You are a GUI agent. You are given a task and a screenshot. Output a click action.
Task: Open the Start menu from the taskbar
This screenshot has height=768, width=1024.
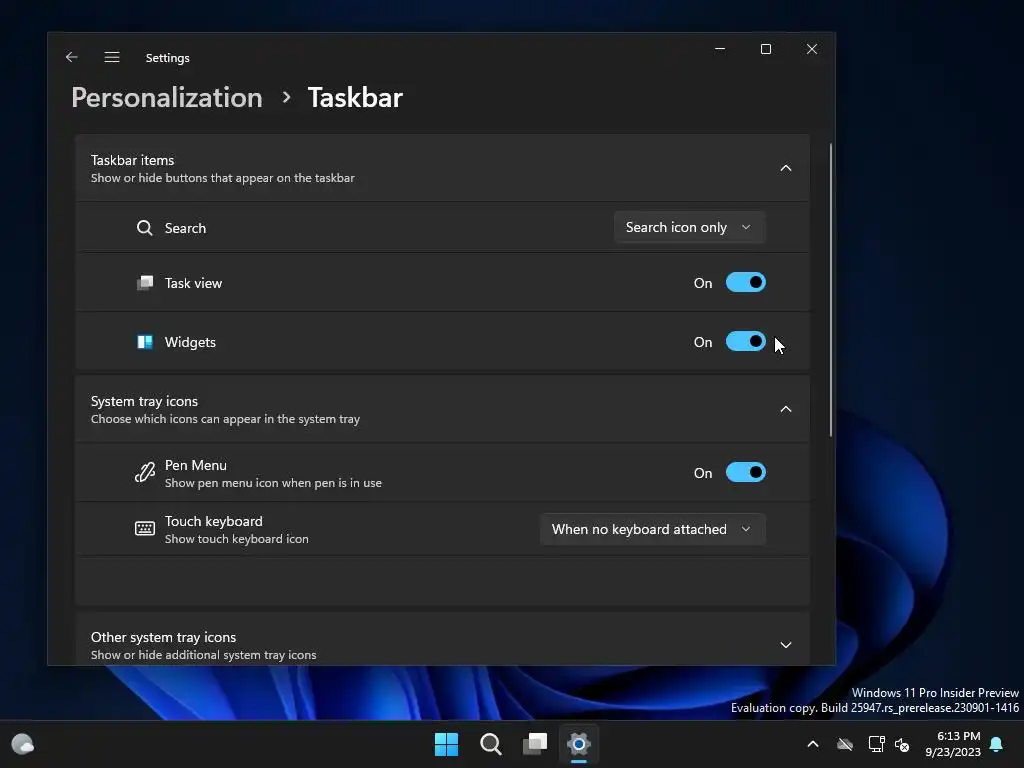(447, 744)
